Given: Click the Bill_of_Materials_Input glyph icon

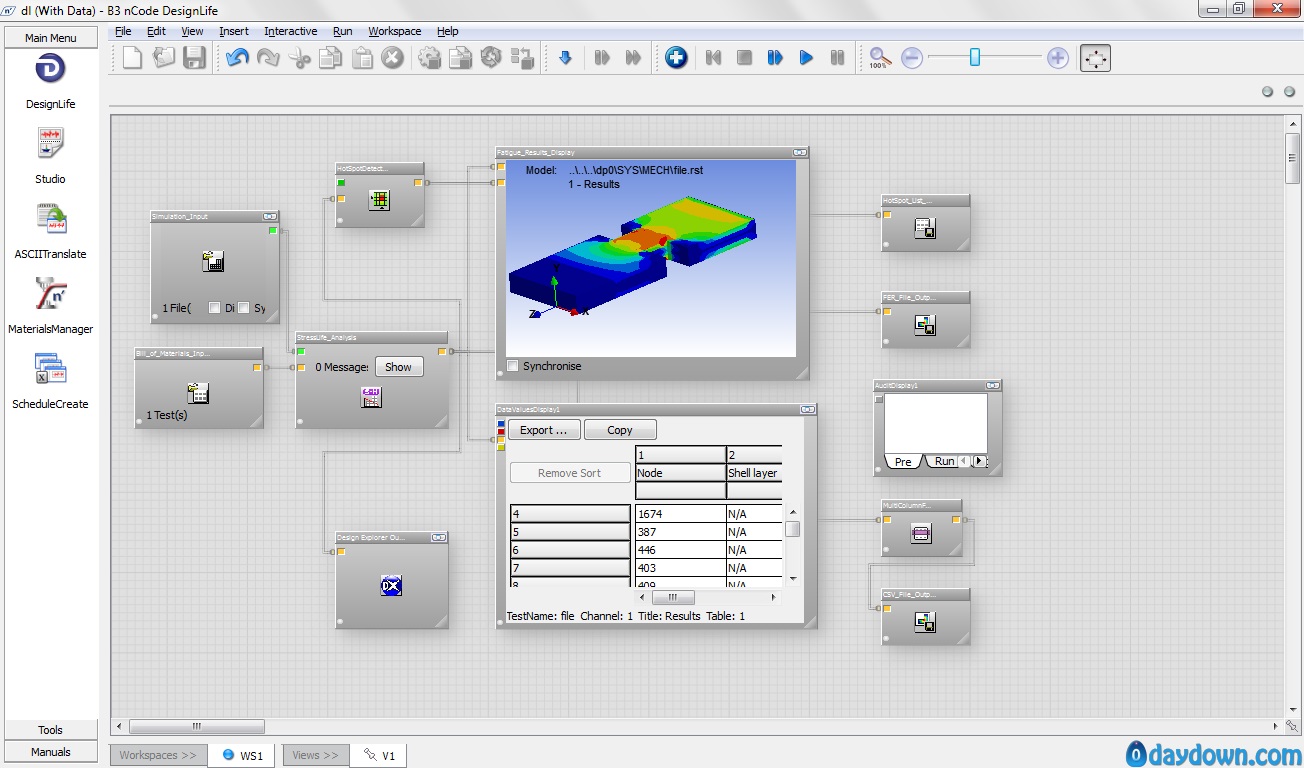Looking at the screenshot, I should [198, 393].
